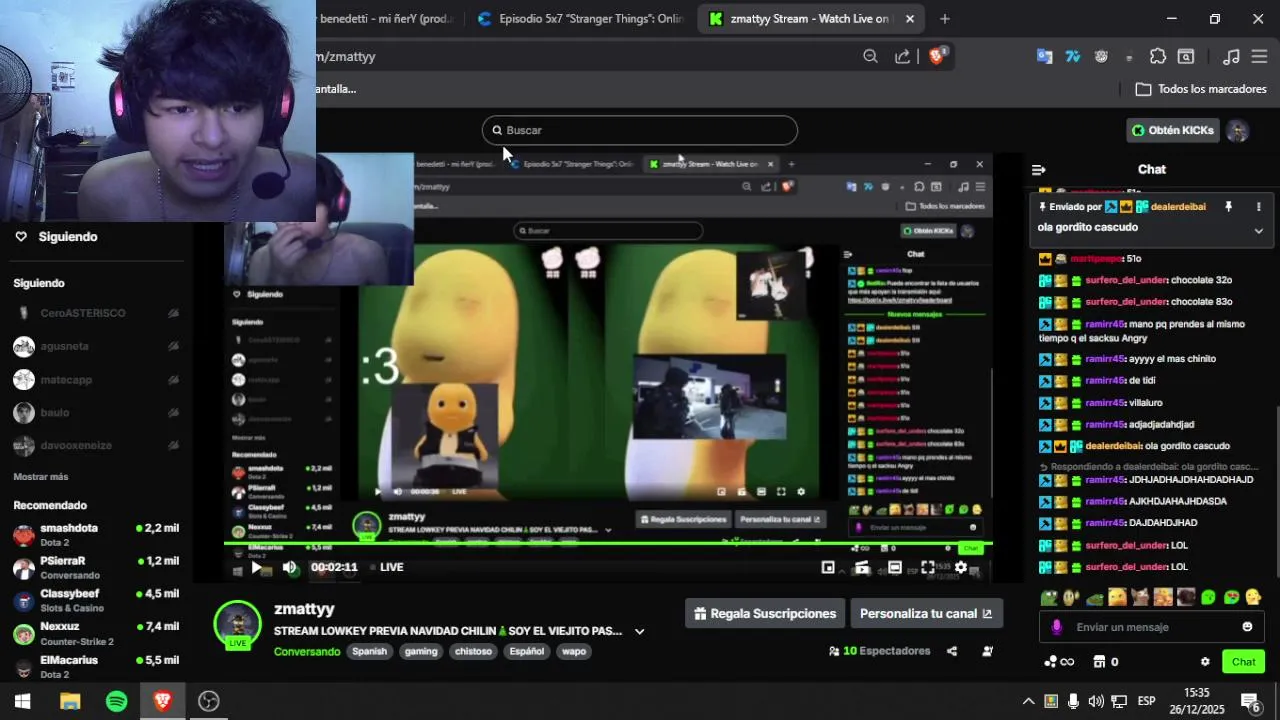Open pinned message options menu
This screenshot has height=720, width=1280.
point(1259,207)
